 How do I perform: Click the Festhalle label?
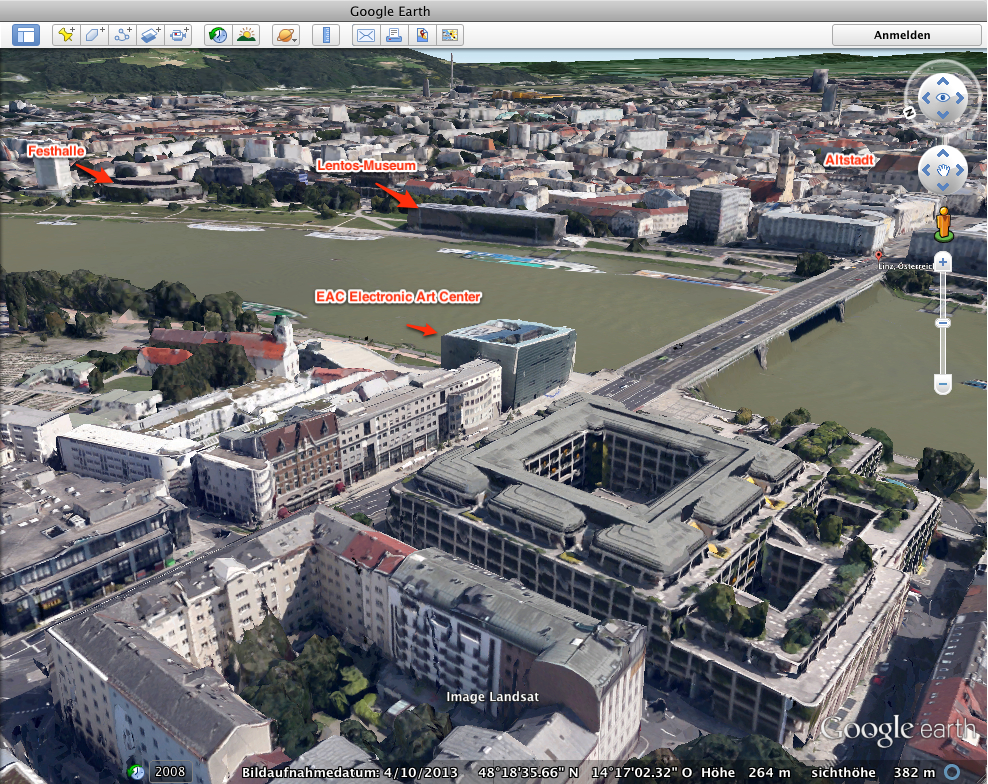click(56, 151)
